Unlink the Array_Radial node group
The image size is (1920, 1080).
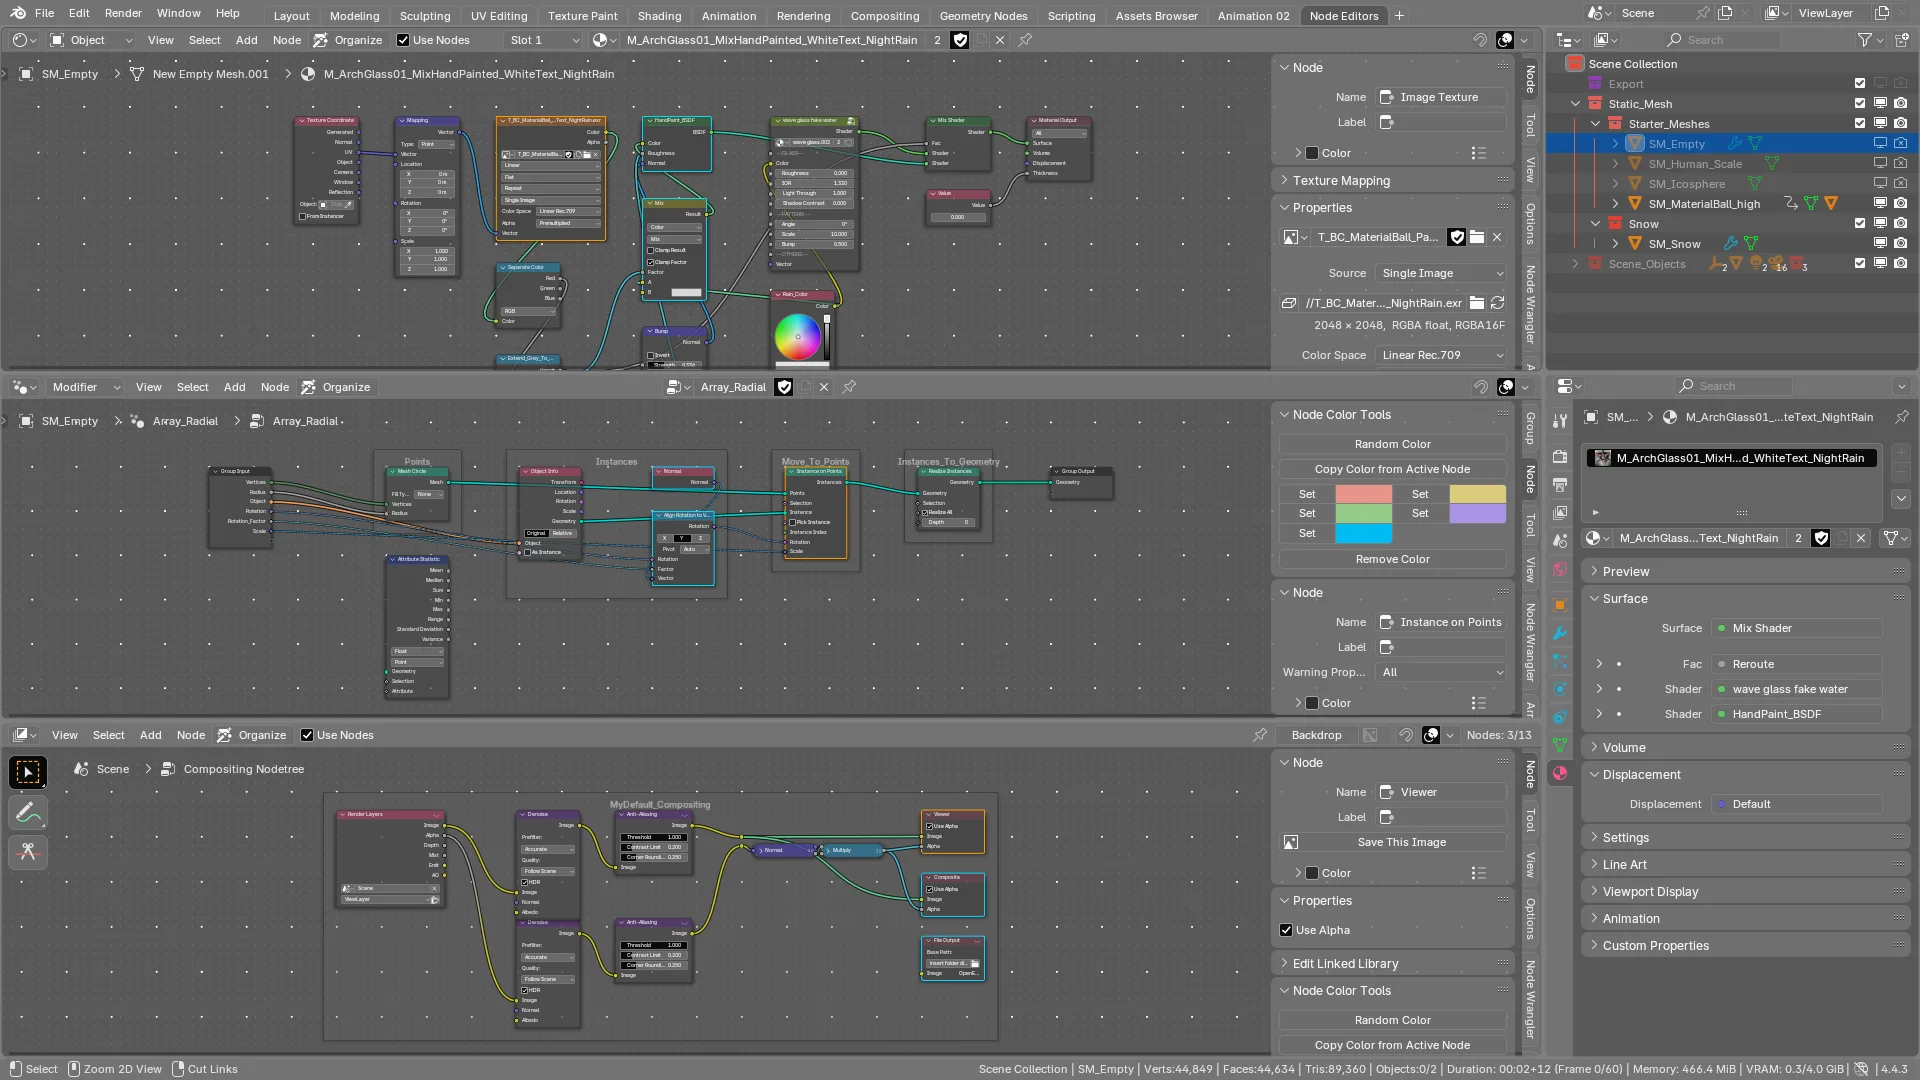[x=824, y=387]
